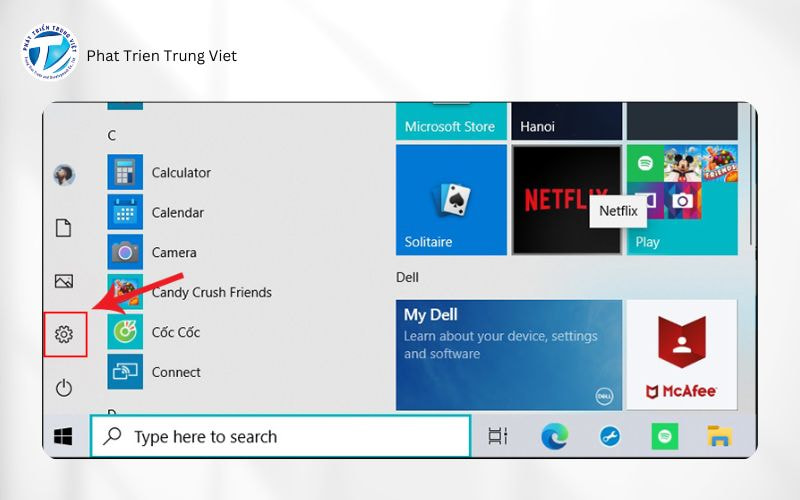Click the Windows Start button

pos(64,436)
